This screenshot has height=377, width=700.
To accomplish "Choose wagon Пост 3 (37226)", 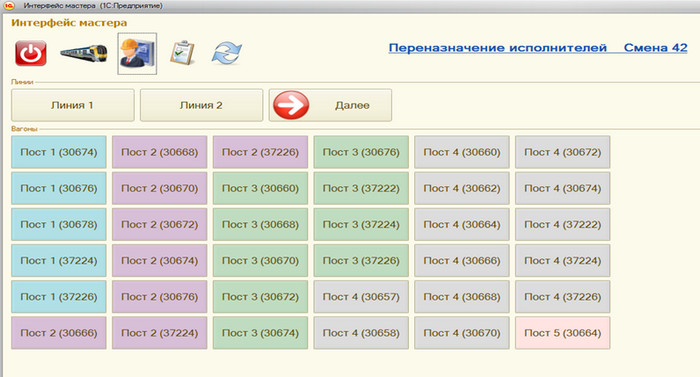I will [x=361, y=260].
